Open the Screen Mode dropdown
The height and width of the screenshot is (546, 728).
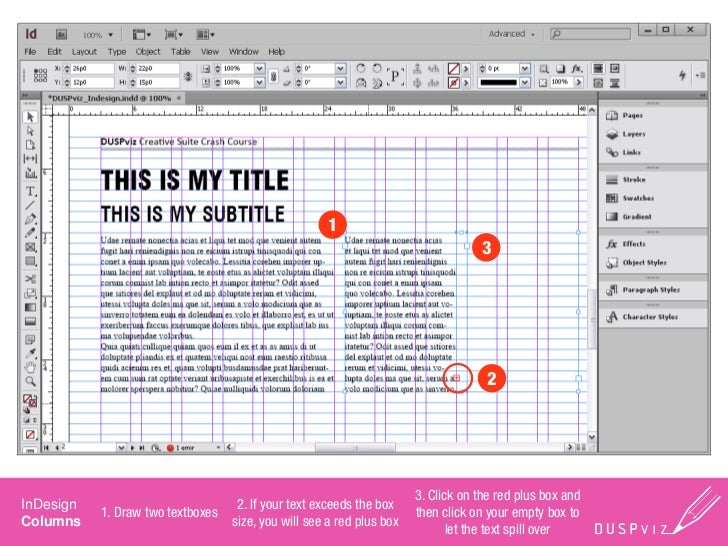(x=174, y=34)
